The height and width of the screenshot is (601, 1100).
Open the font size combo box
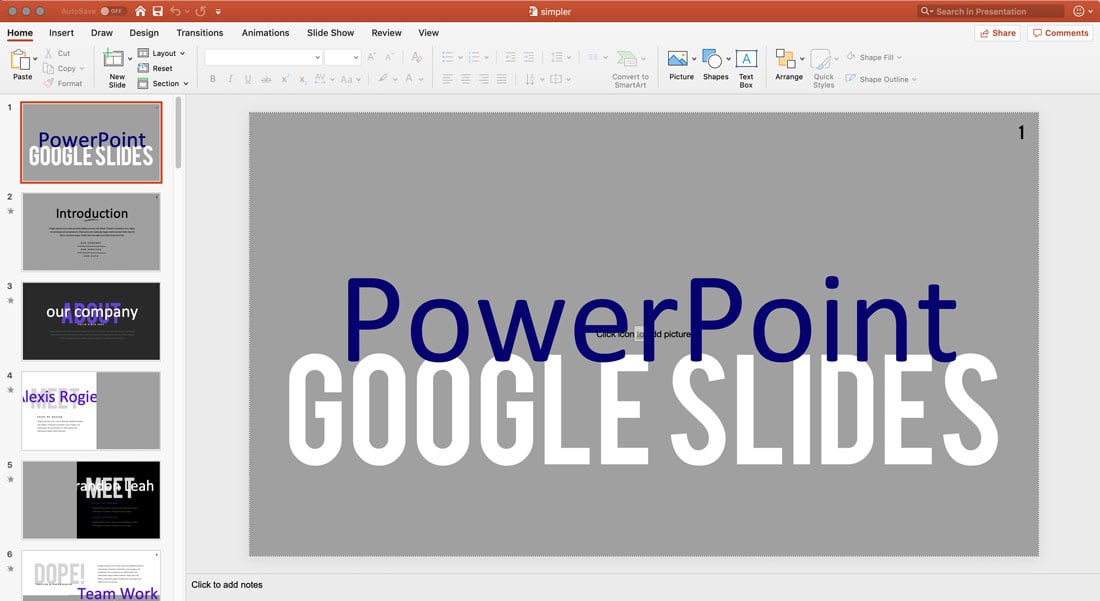pos(342,58)
